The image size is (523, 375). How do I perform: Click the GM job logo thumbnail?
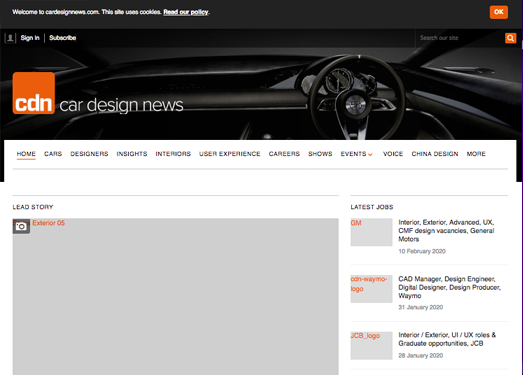click(371, 232)
